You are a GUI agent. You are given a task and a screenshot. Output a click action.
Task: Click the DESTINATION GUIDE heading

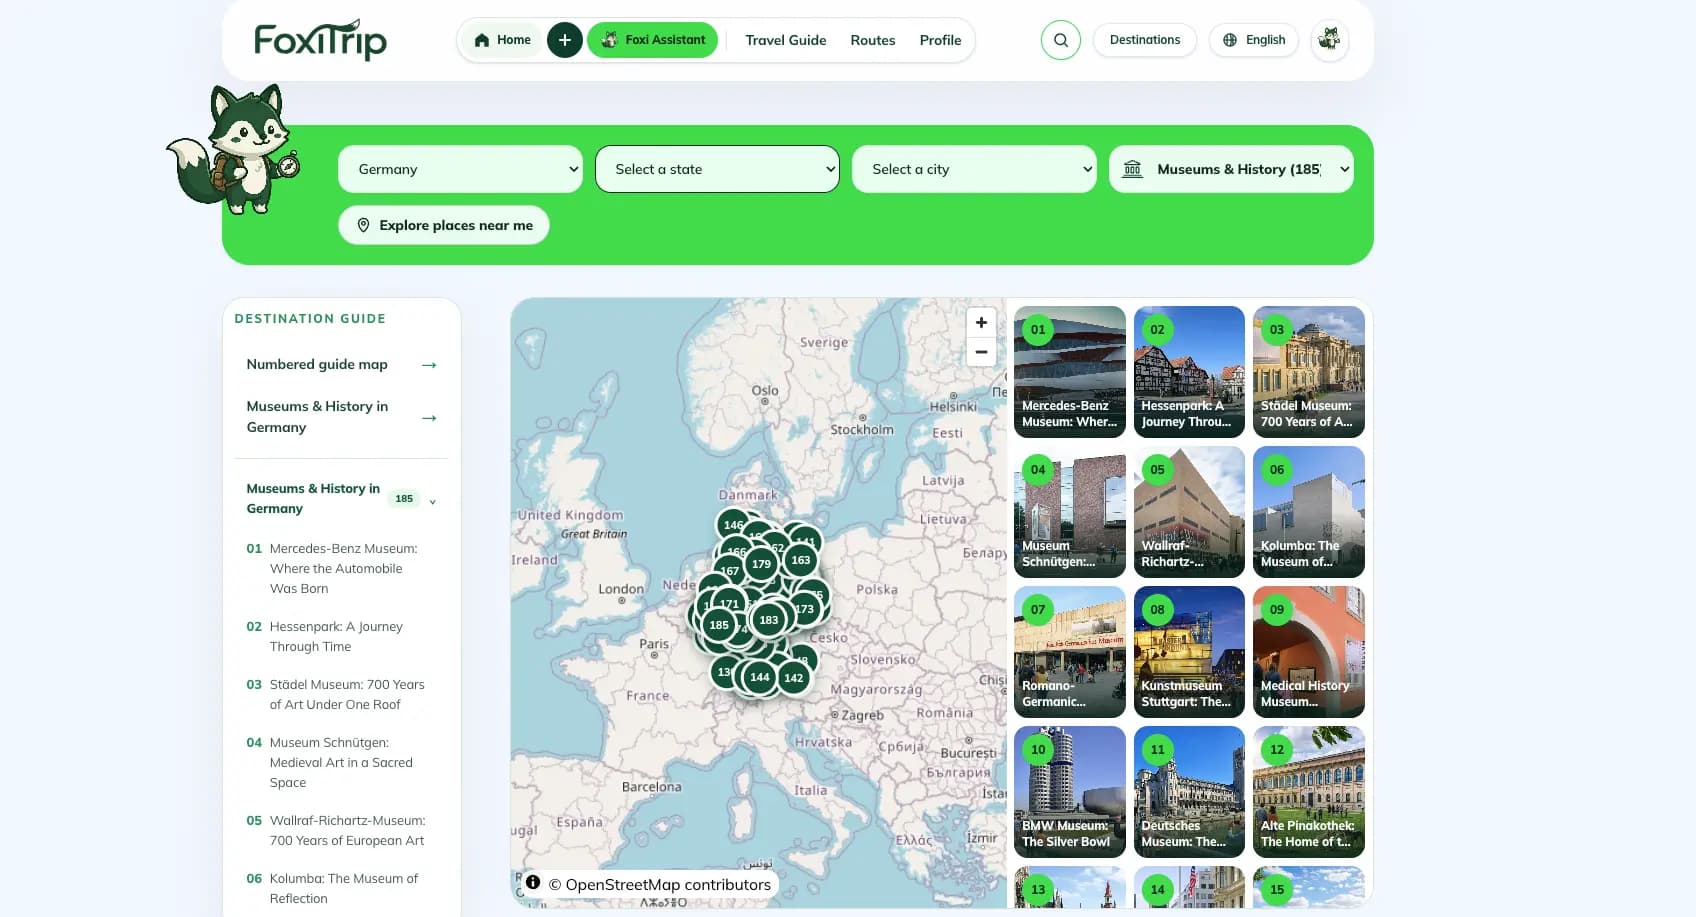(310, 319)
